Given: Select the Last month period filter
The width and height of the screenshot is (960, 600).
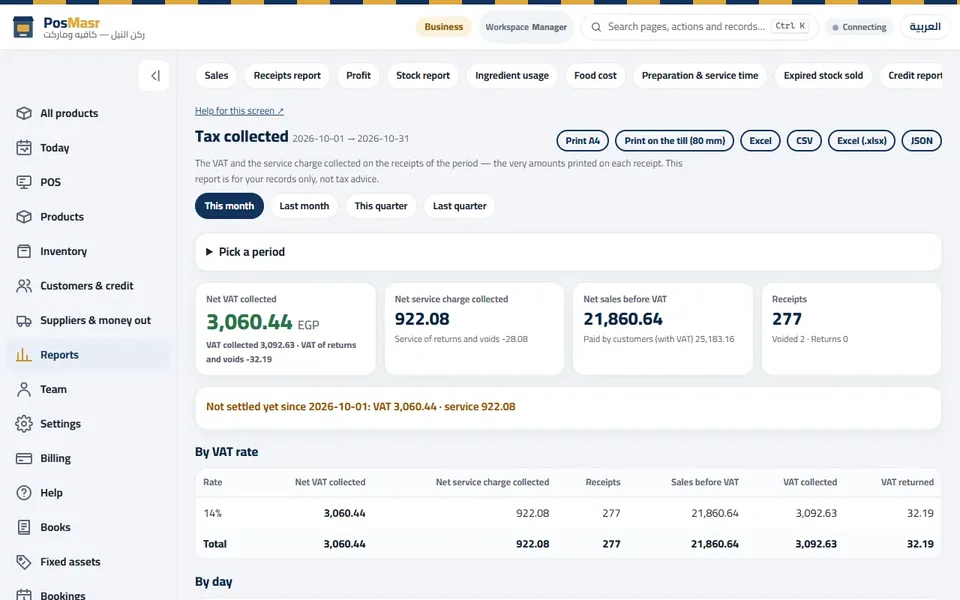Looking at the screenshot, I should tap(304, 206).
